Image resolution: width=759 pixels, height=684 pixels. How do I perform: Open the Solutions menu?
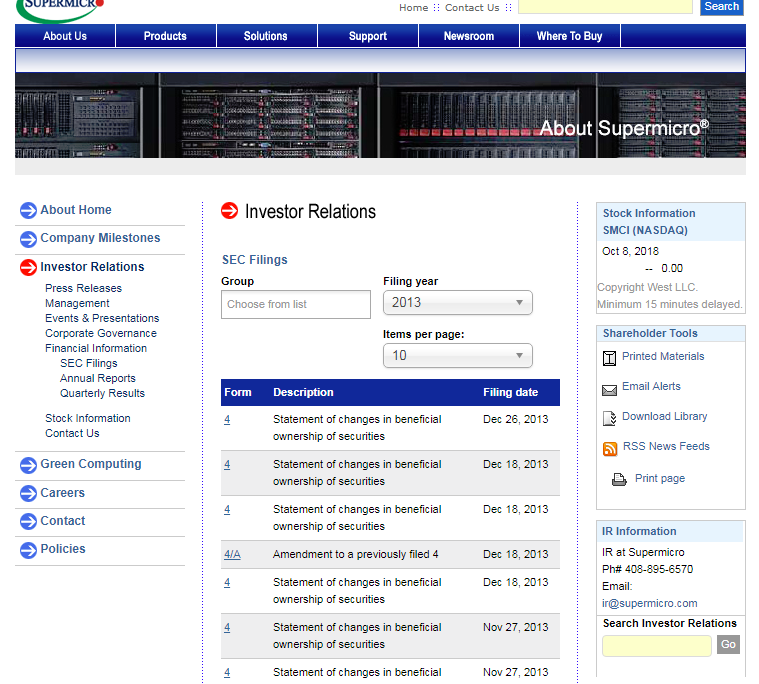point(266,36)
